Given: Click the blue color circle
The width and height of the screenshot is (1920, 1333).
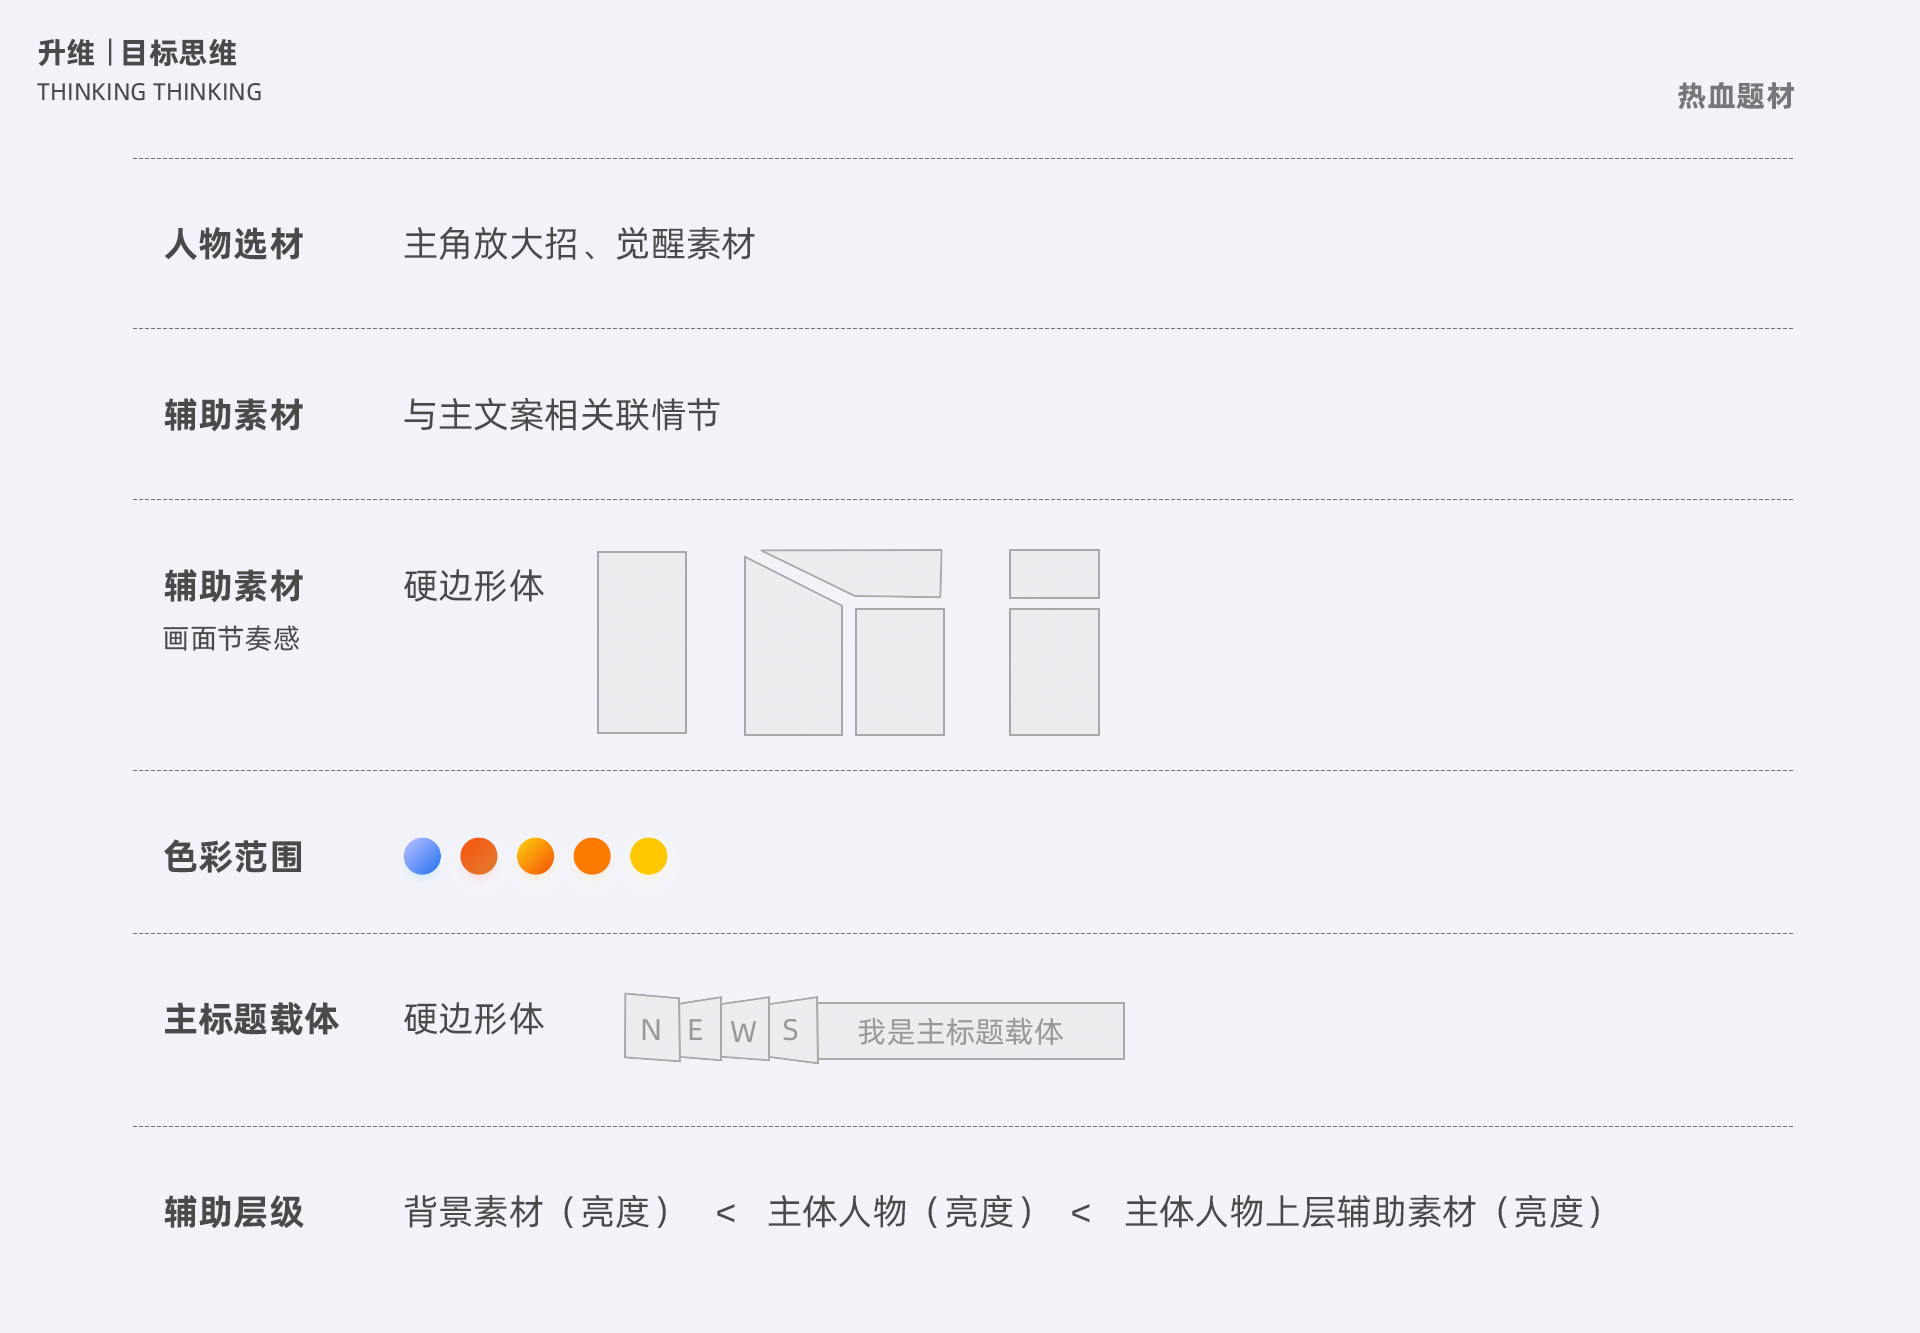Looking at the screenshot, I should pyautogui.click(x=422, y=856).
